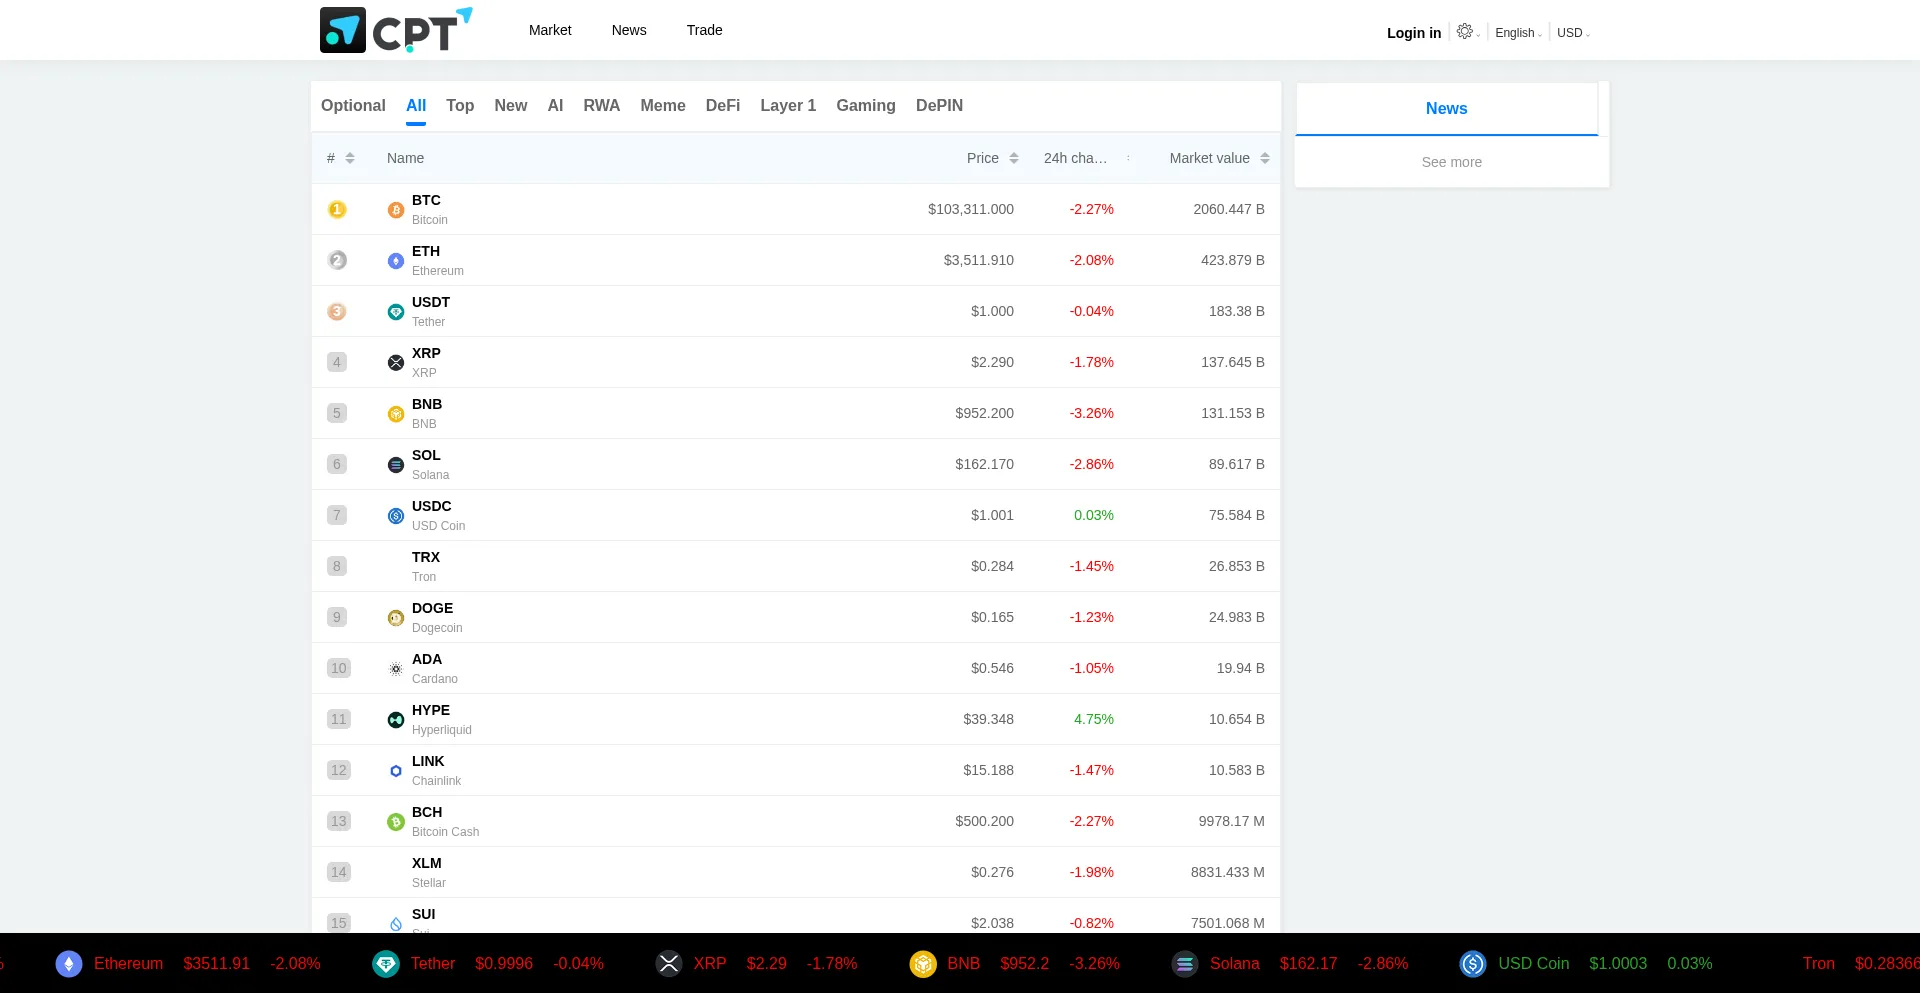The image size is (1920, 993).
Task: Switch to the Meme category tab
Action: (662, 105)
